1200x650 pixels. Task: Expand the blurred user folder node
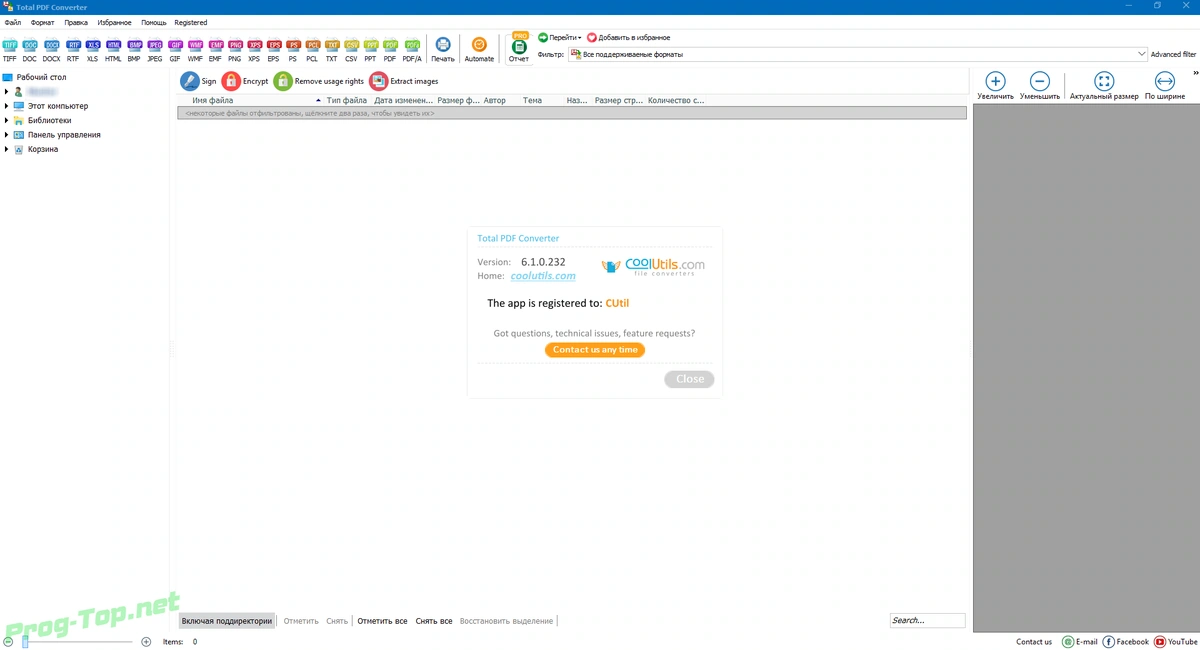6,91
